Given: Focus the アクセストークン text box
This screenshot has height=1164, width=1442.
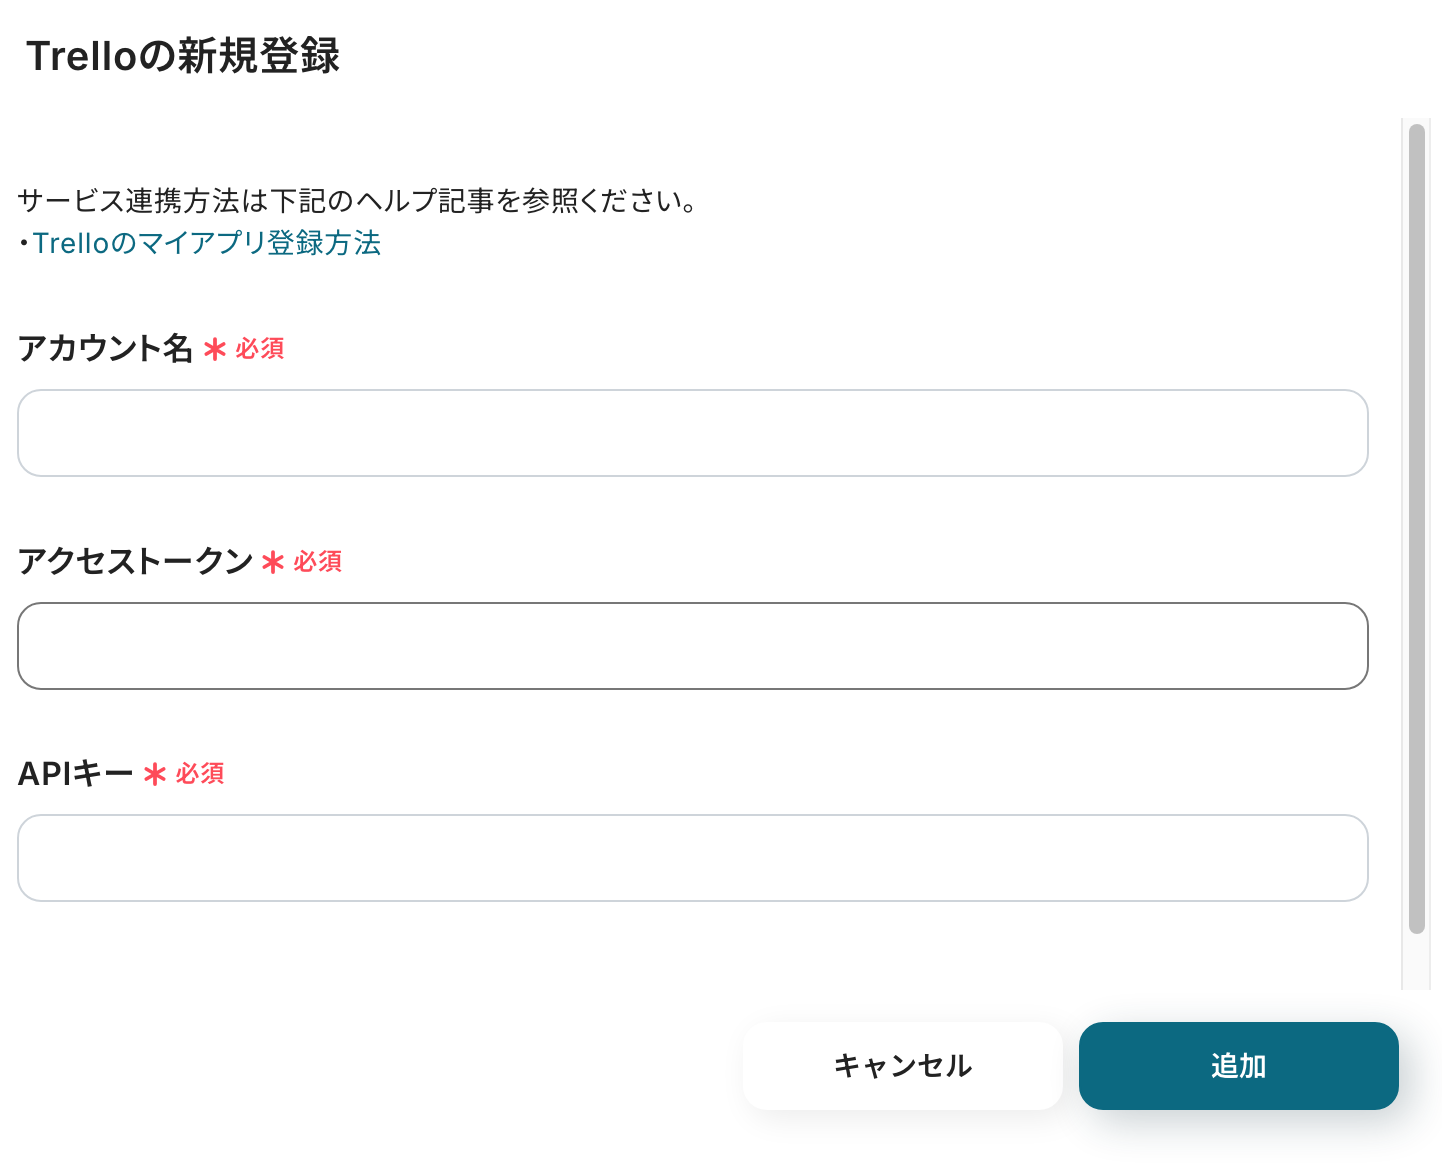Looking at the screenshot, I should pos(692,646).
